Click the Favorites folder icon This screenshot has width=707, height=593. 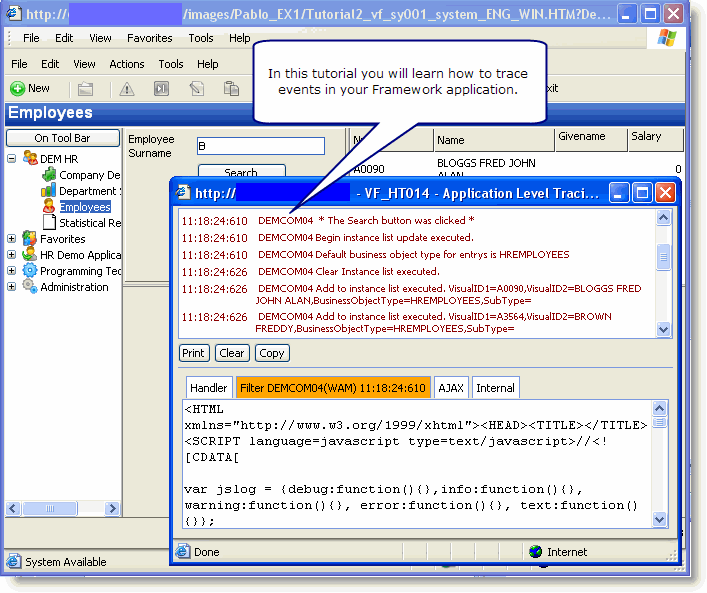coord(30,238)
